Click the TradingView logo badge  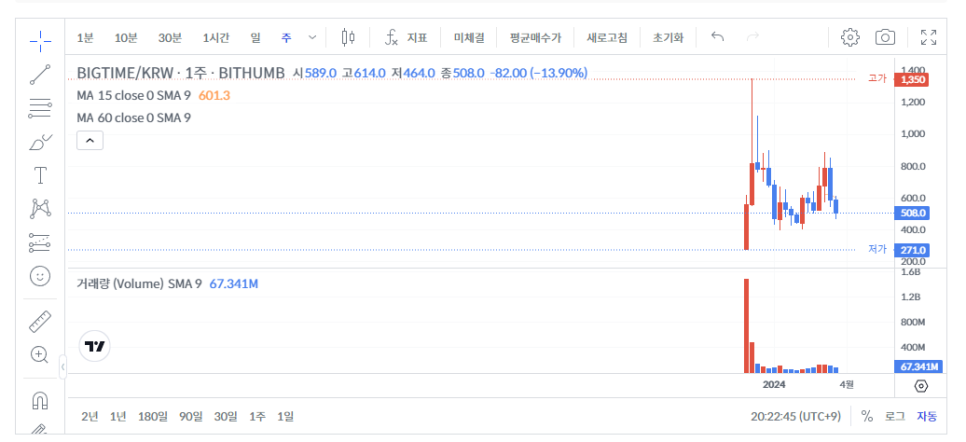click(x=95, y=346)
